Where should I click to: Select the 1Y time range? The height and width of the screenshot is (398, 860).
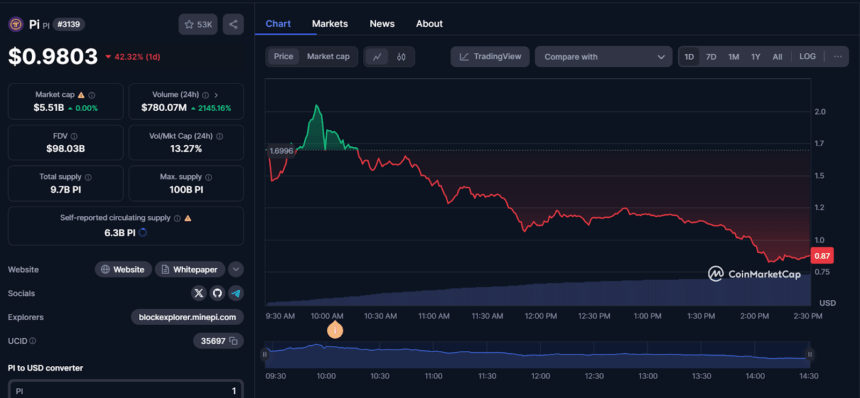[x=756, y=56]
